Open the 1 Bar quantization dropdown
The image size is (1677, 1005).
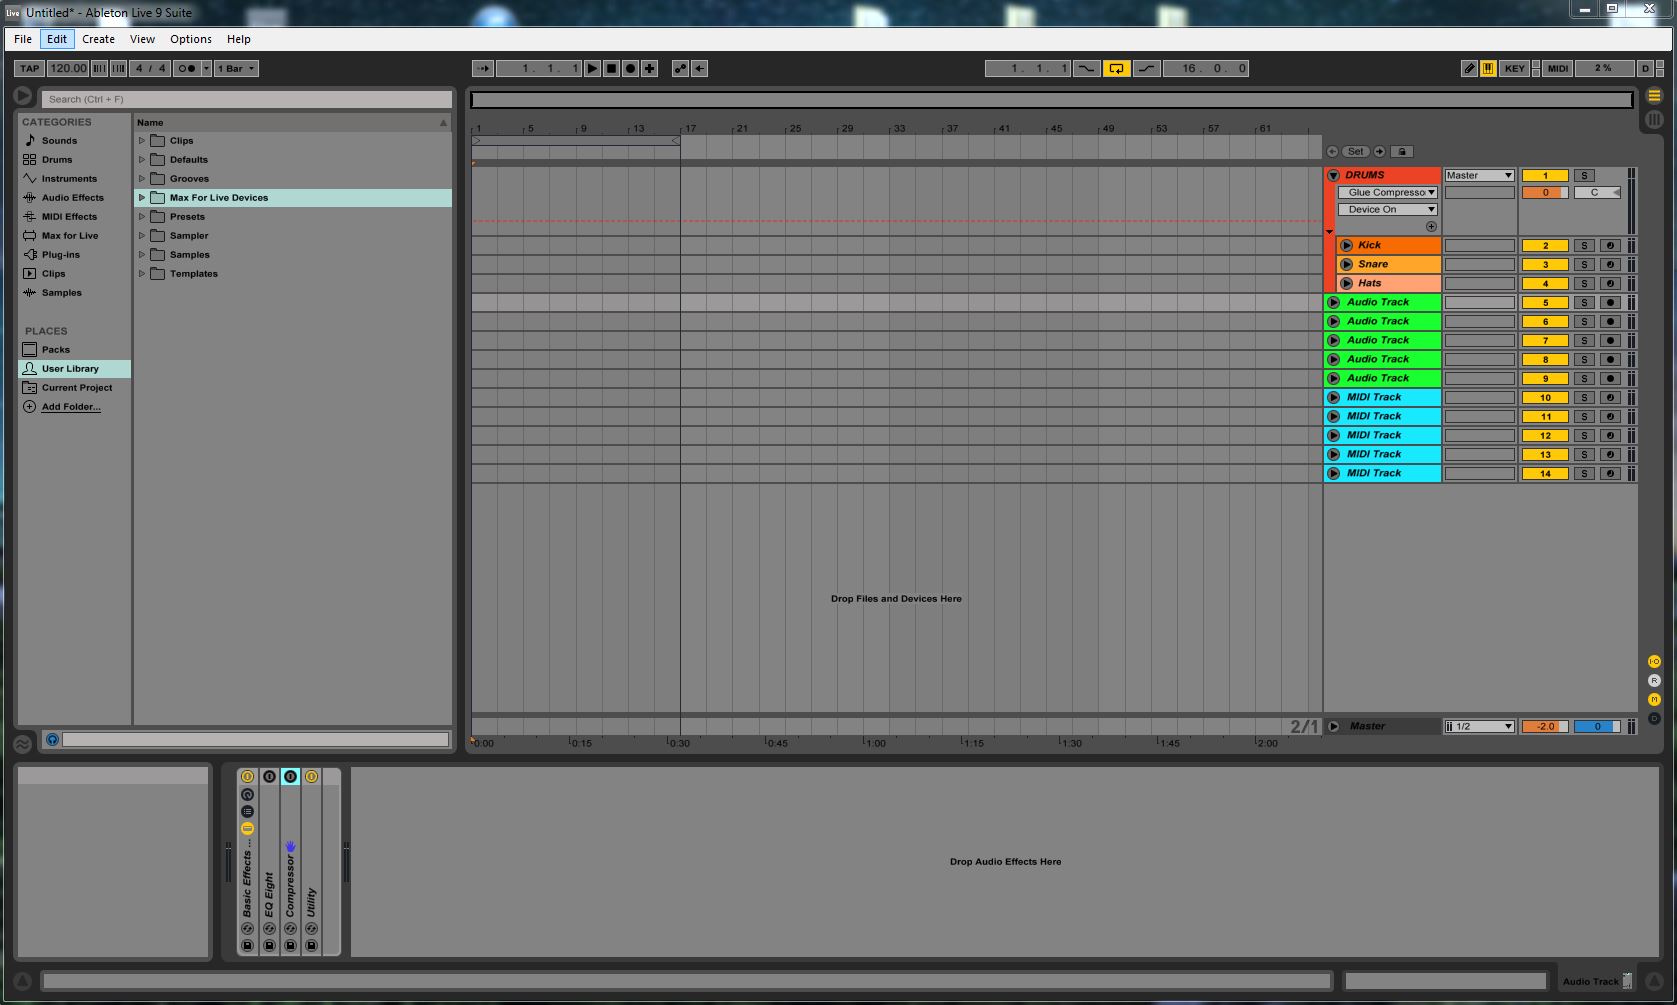click(237, 69)
